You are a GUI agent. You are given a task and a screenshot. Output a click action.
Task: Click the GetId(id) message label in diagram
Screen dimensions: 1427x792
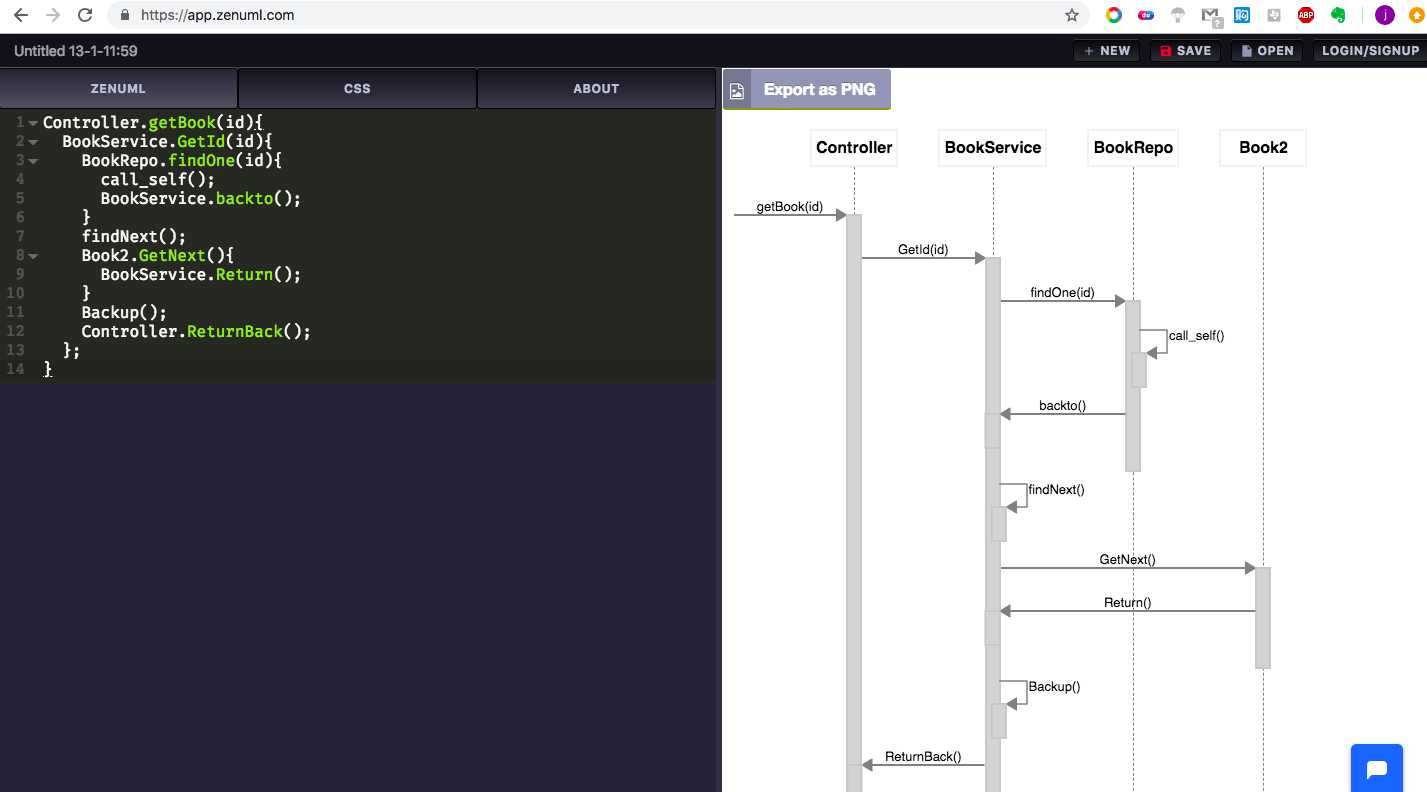click(x=923, y=250)
